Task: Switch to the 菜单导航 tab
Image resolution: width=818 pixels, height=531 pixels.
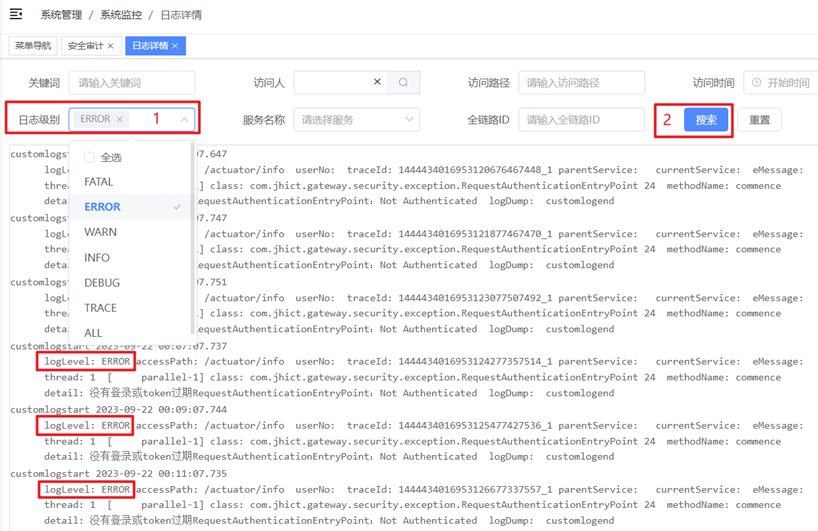Action: pyautogui.click(x=33, y=46)
